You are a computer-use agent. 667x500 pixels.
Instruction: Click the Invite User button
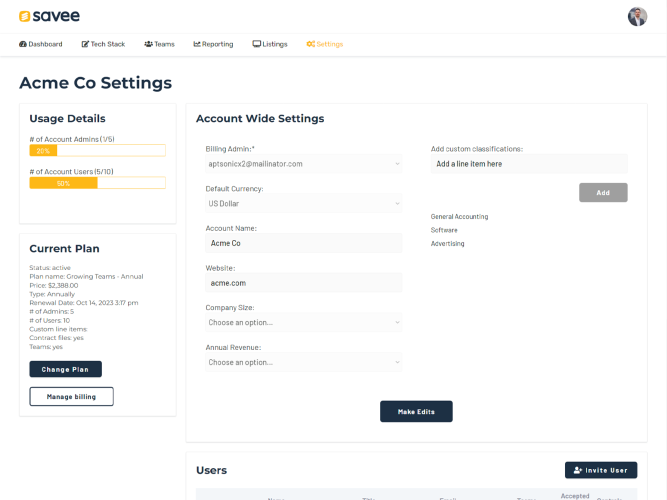(x=601, y=470)
